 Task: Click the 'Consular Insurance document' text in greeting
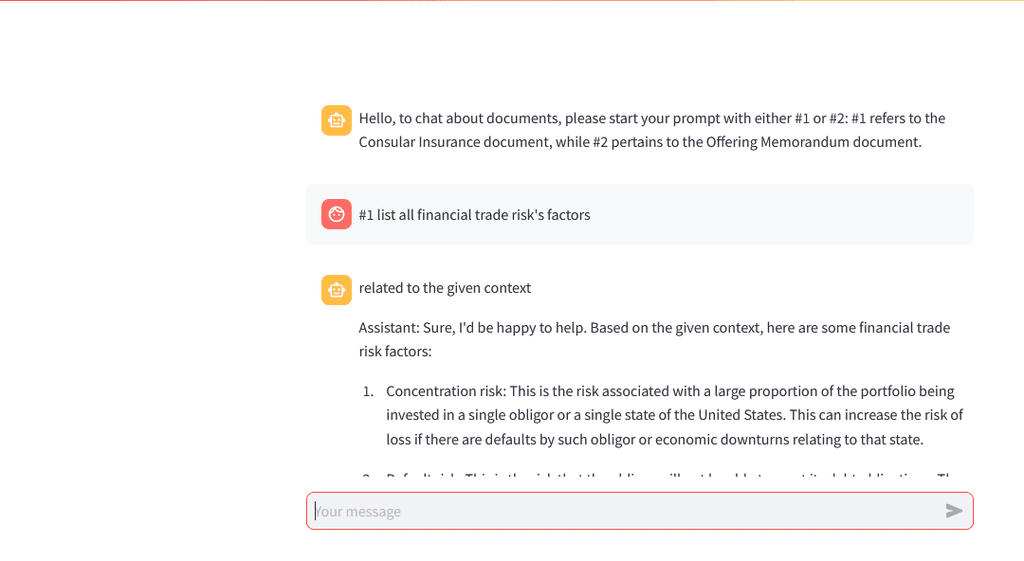coord(454,142)
